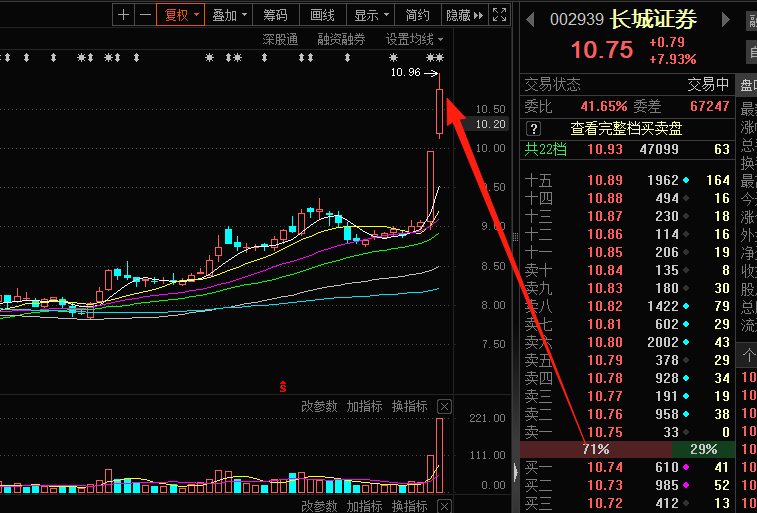Click the latest red candlestick at 10.96
This screenshot has width=757, height=513.
coord(439,111)
